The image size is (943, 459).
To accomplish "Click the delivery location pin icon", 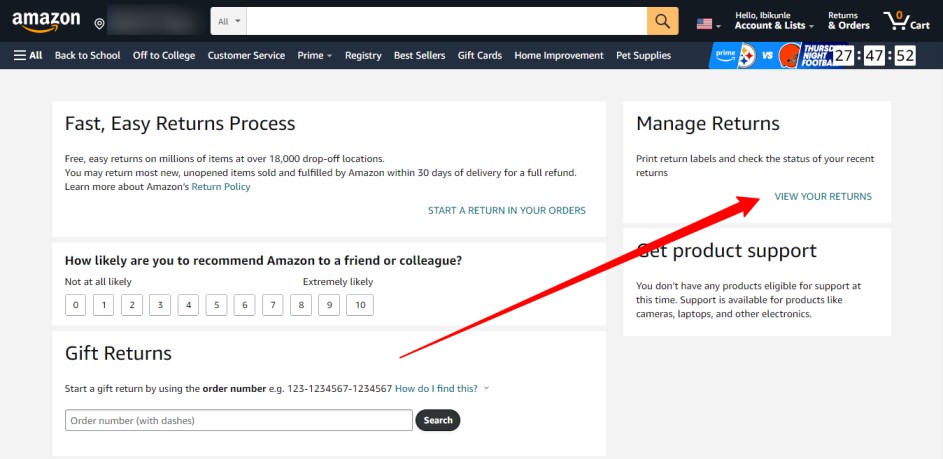I will tap(99, 24).
